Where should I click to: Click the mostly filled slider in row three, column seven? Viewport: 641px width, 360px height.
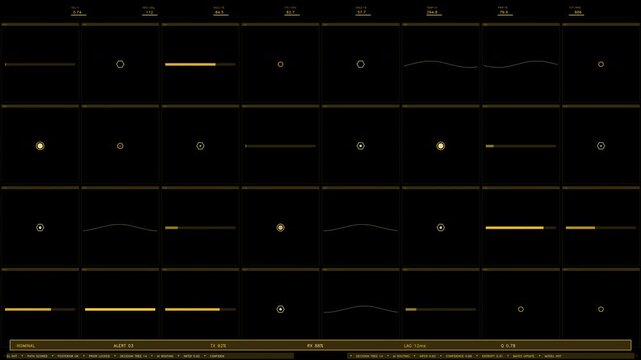[521, 228]
